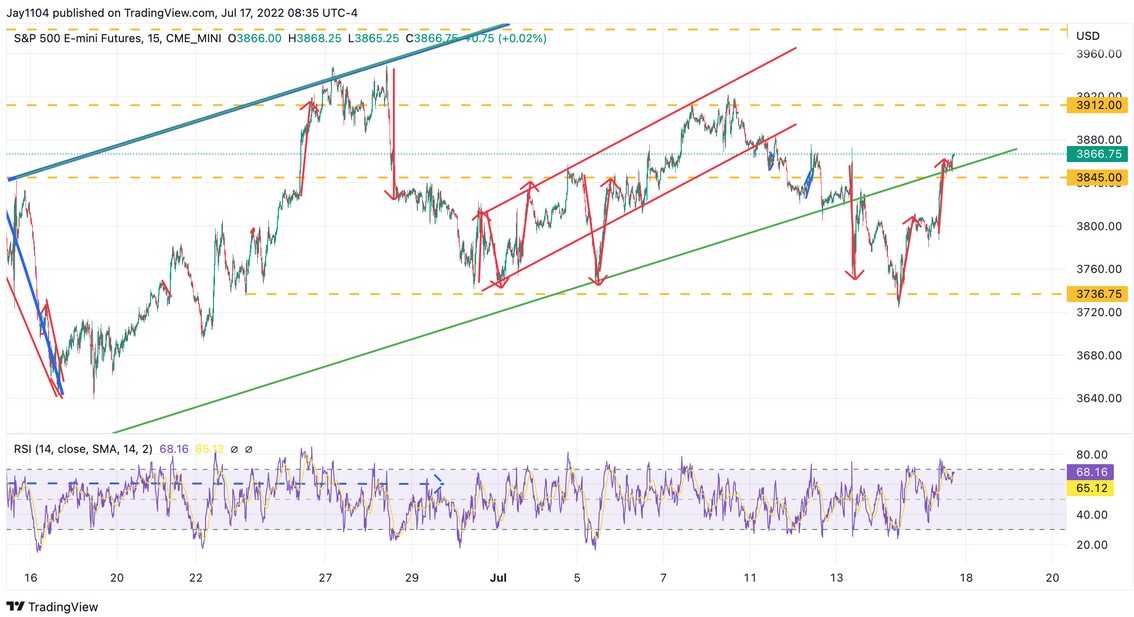Click the 3800.00 price axis label
Viewport: 1134px width, 617px height.
click(1099, 226)
